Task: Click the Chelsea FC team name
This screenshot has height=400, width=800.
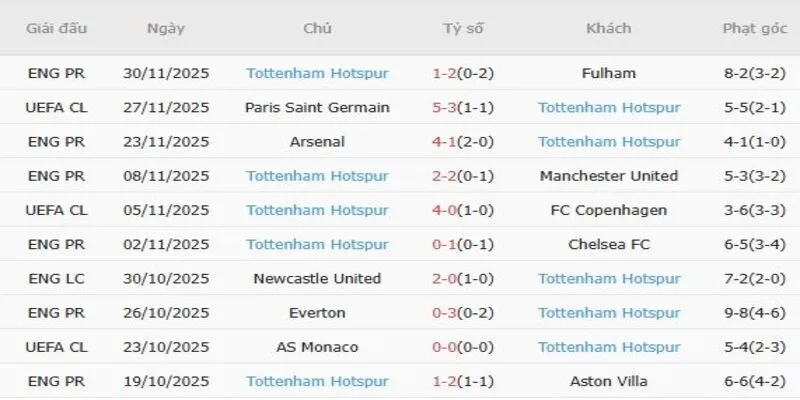Action: click(608, 244)
